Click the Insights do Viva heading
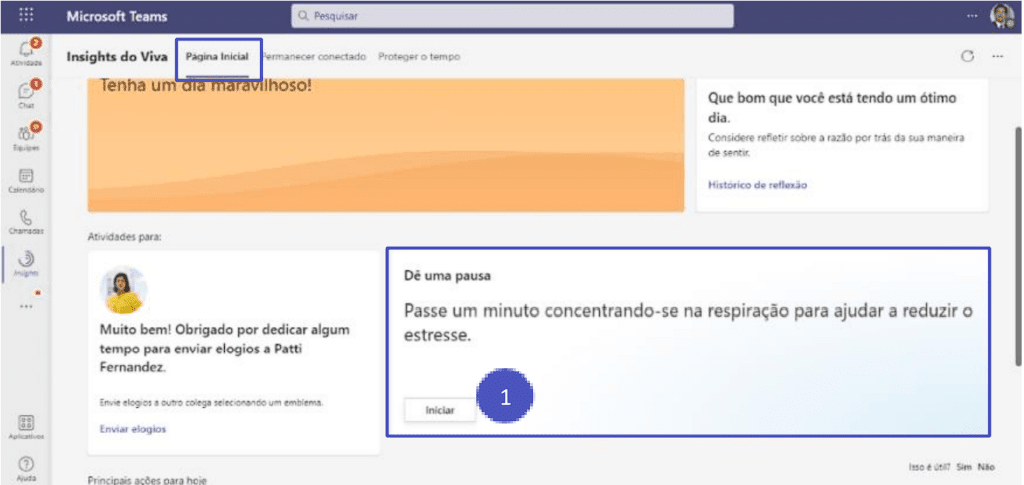 [117, 57]
